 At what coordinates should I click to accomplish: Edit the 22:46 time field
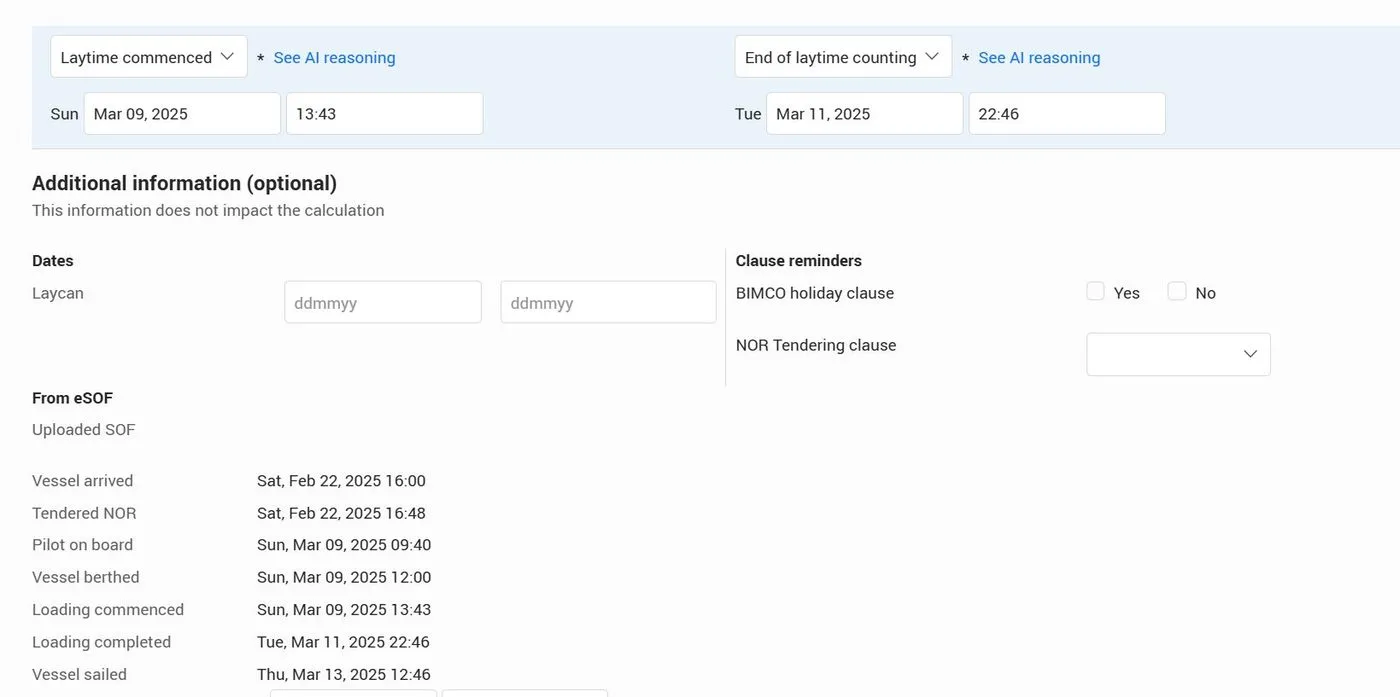point(1067,114)
